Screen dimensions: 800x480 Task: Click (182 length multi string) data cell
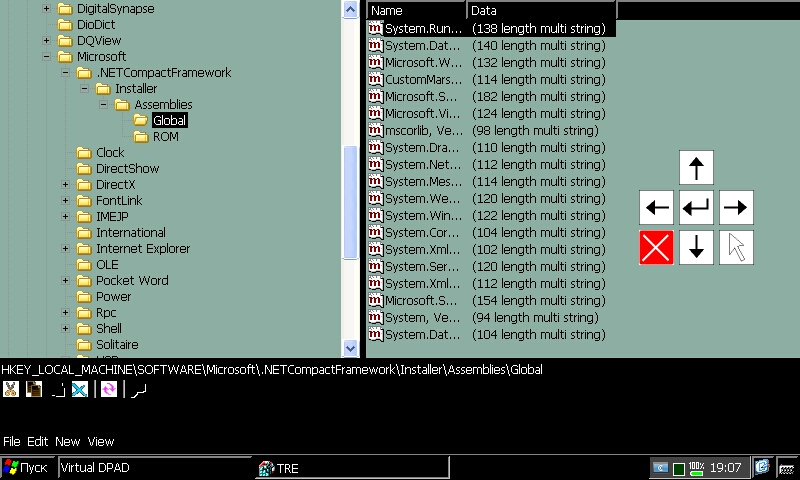(x=539, y=96)
